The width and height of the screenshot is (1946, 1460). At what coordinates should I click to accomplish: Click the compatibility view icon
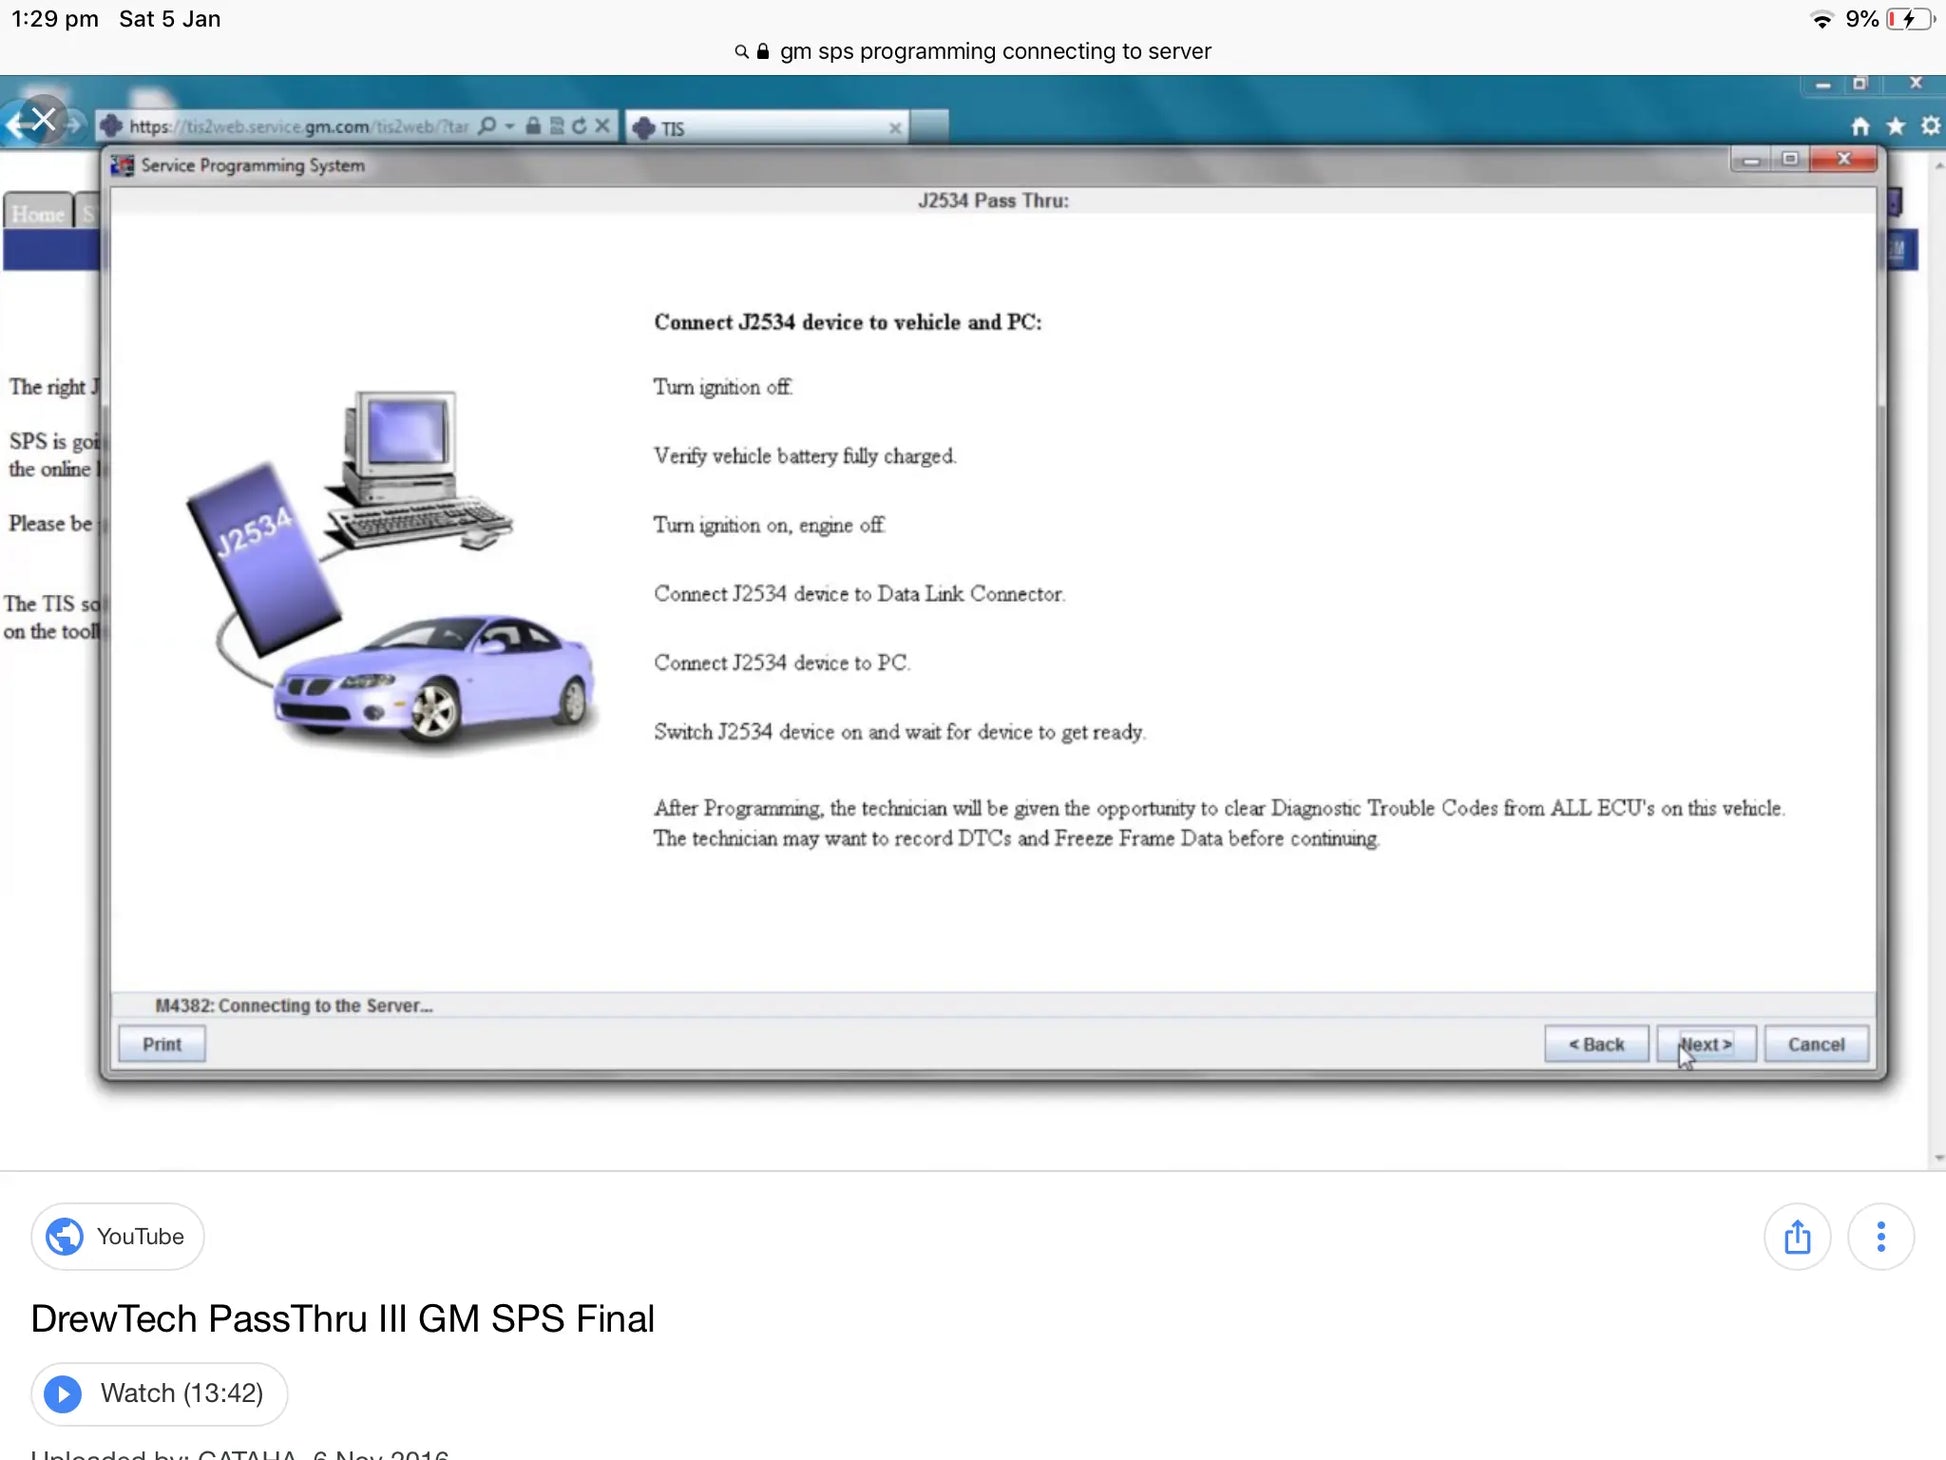[x=557, y=126]
